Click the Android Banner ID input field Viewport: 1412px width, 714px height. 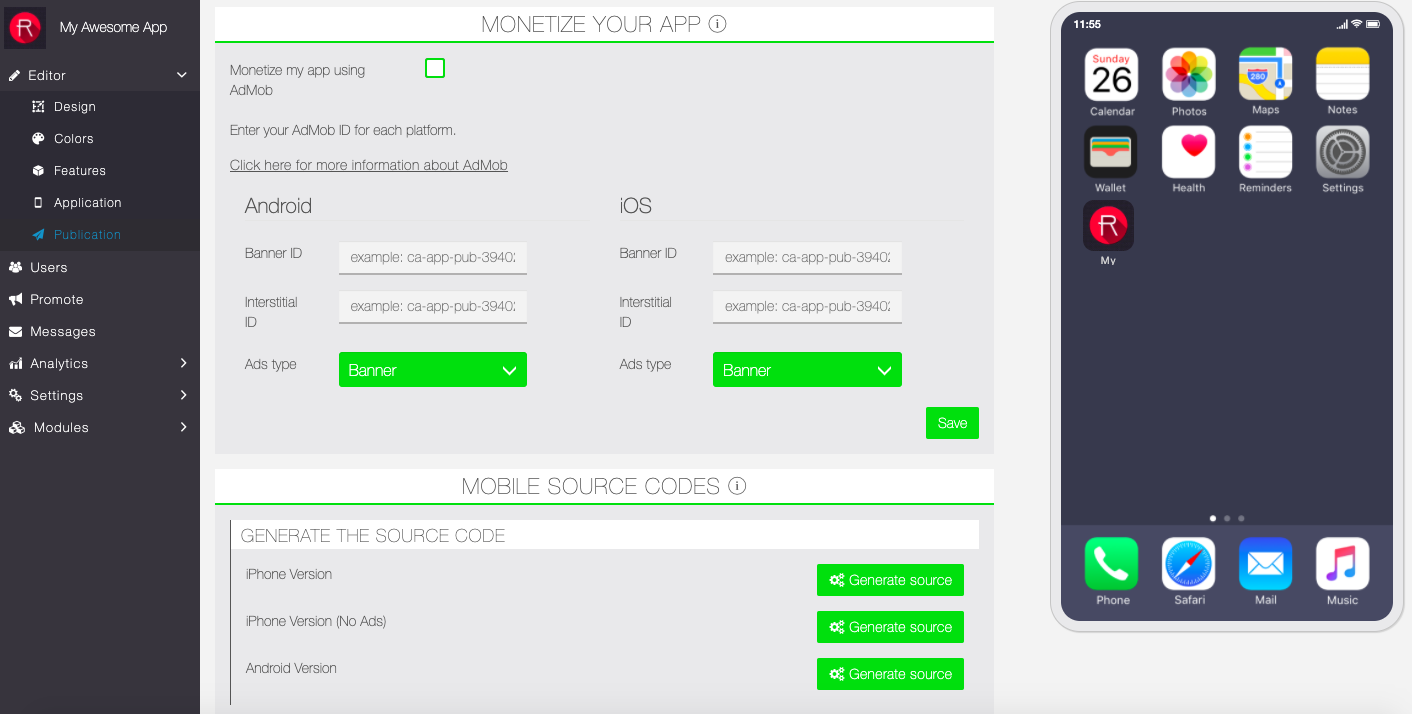click(x=432, y=257)
